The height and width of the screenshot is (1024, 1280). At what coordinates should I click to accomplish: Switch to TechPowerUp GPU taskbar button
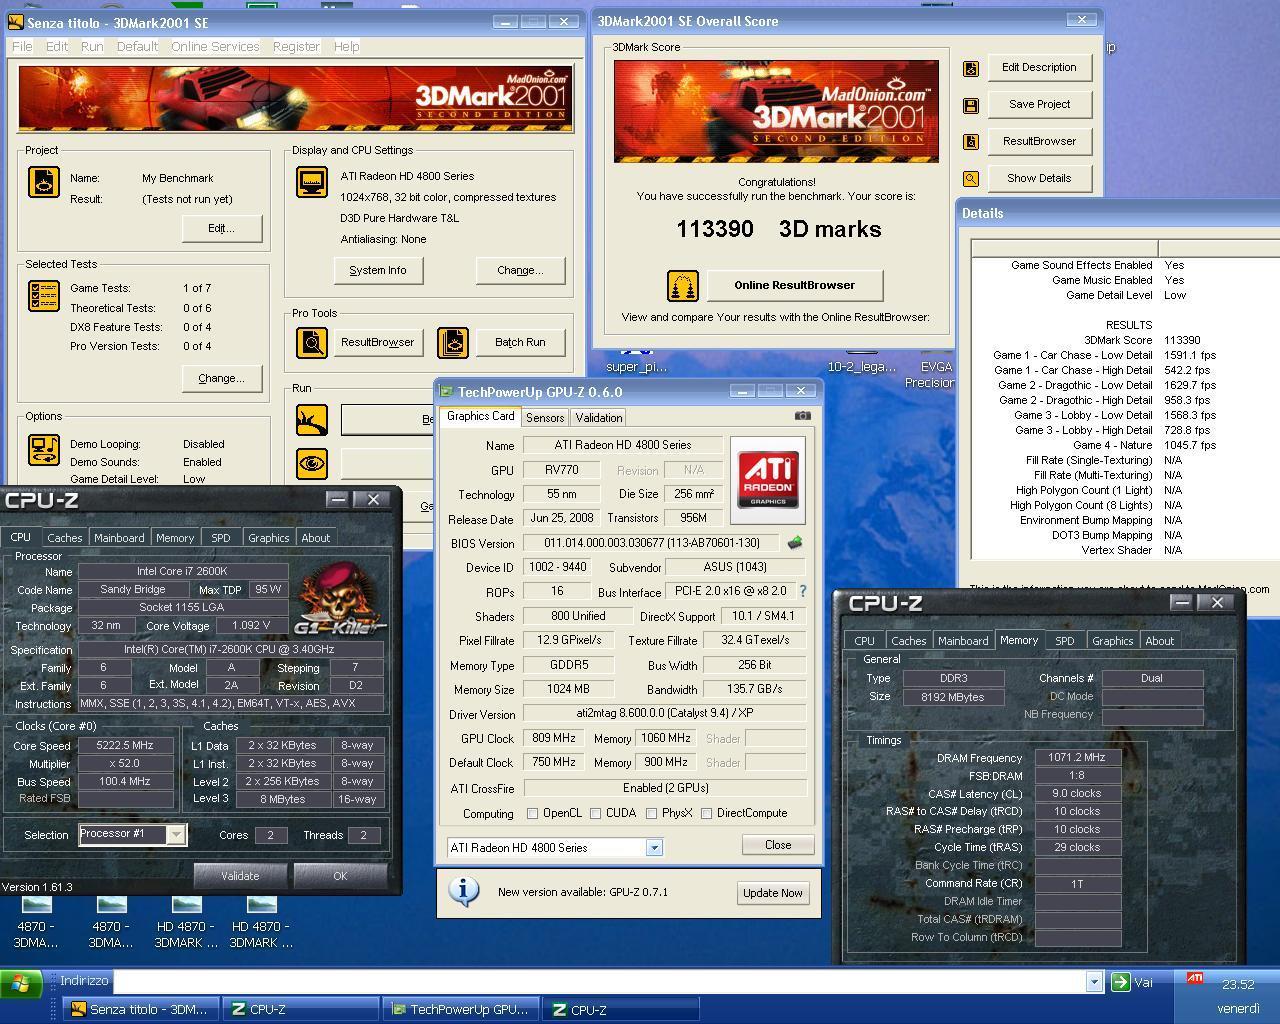point(461,1009)
